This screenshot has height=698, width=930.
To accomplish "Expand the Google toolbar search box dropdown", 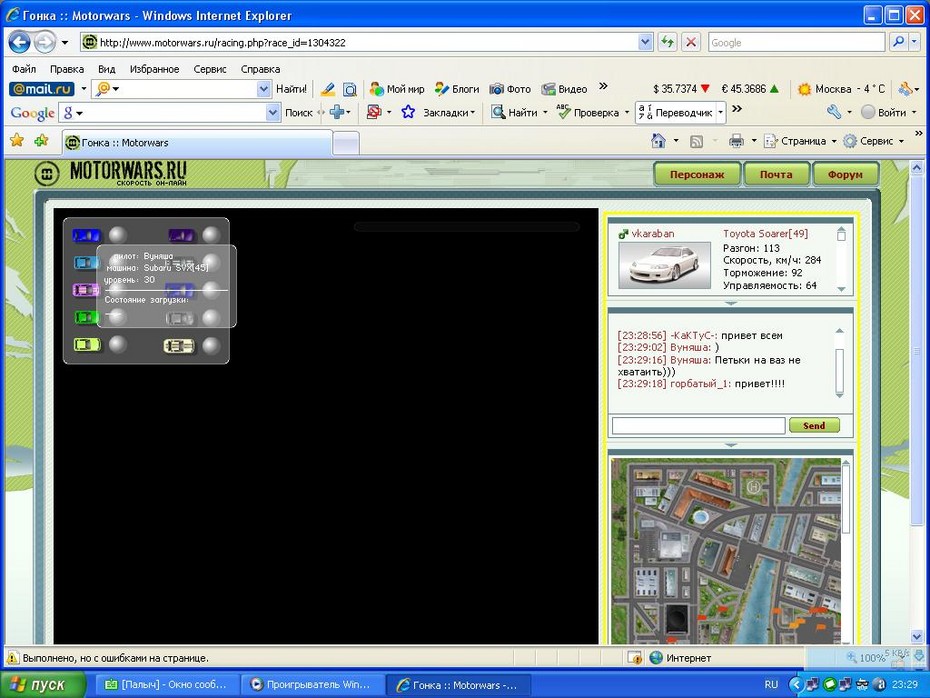I will point(273,112).
